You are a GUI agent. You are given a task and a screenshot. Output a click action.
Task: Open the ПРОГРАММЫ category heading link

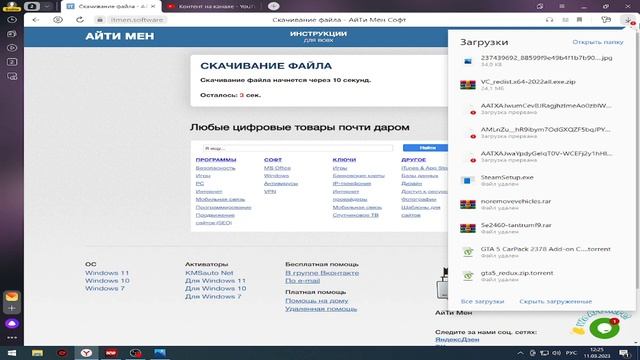tap(216, 160)
